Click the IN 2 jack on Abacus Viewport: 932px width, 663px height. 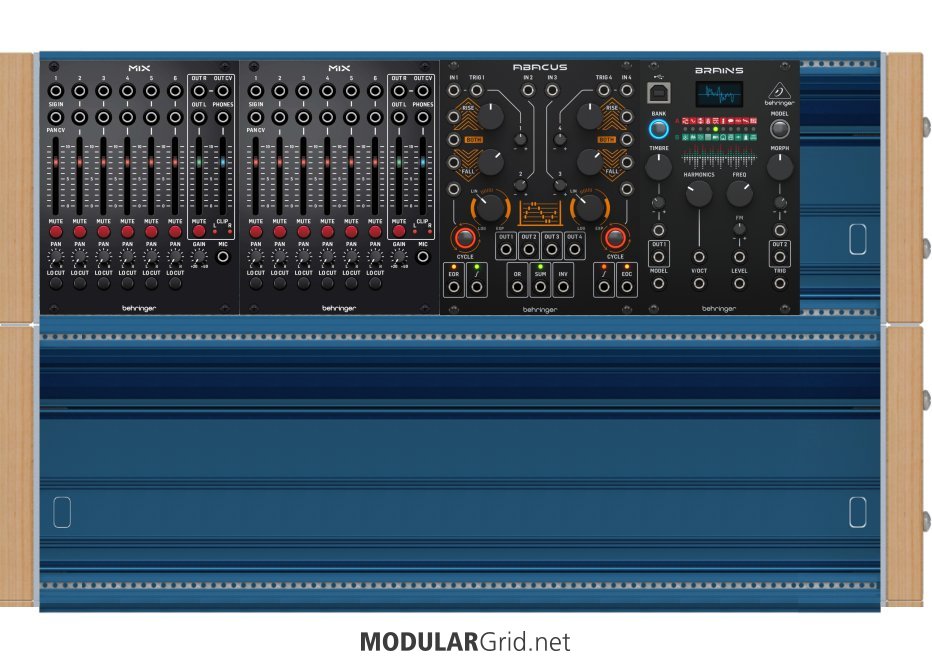[528, 90]
